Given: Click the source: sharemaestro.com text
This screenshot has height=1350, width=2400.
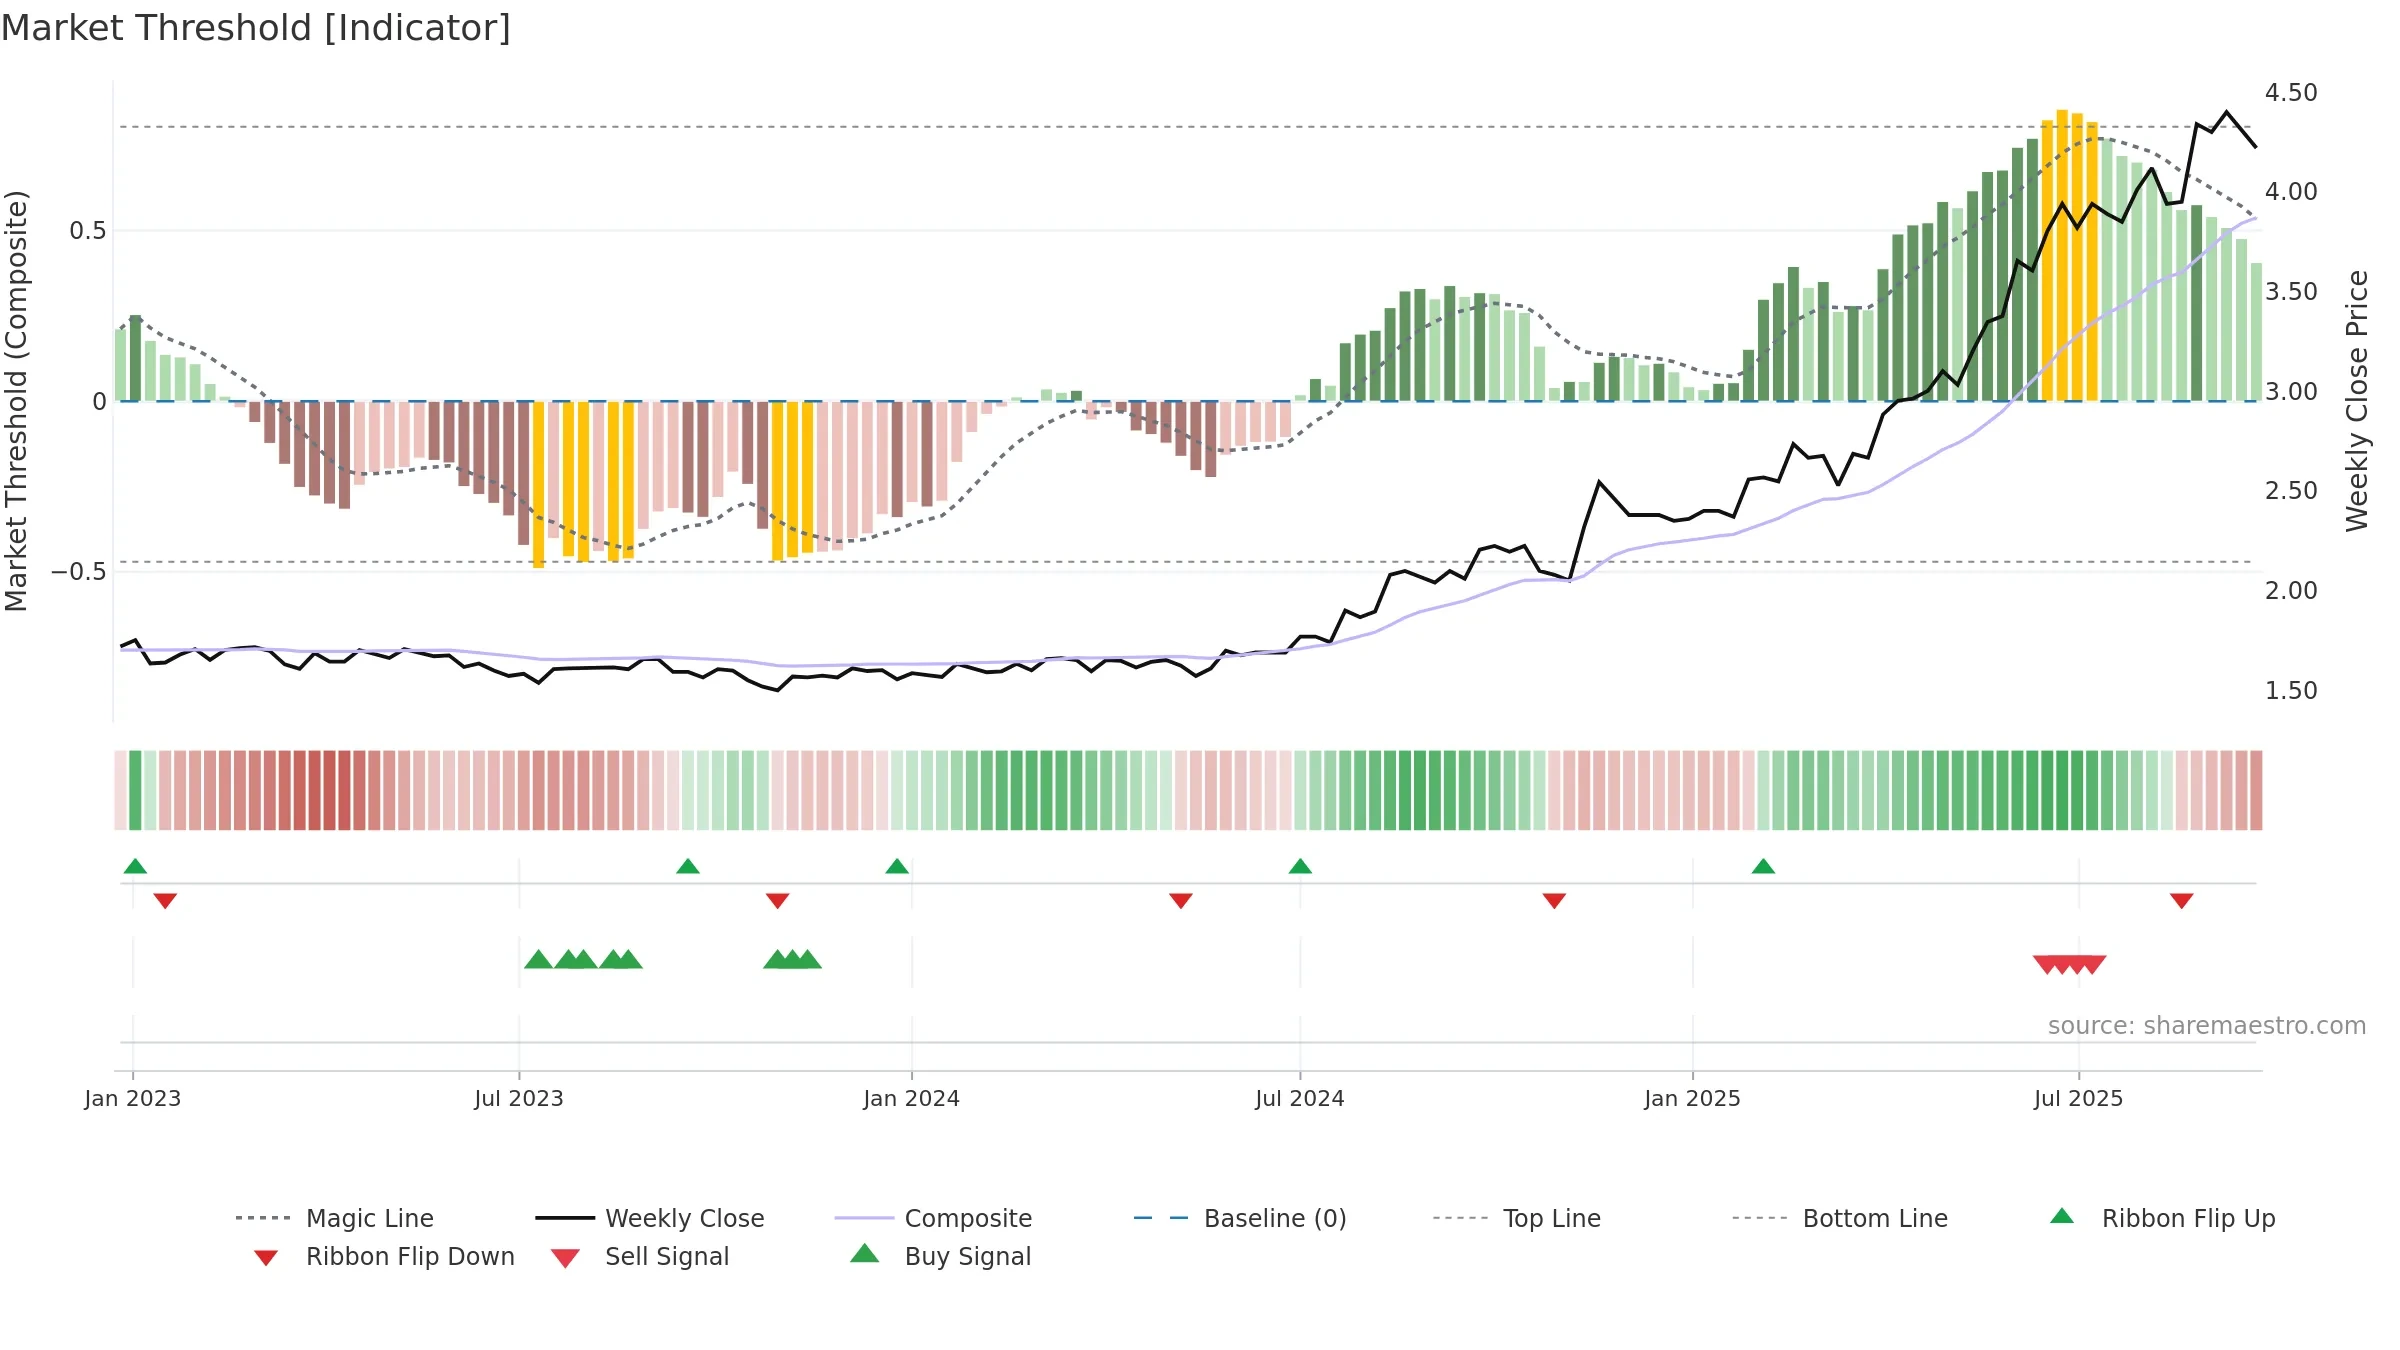Looking at the screenshot, I should click(x=2207, y=1026).
